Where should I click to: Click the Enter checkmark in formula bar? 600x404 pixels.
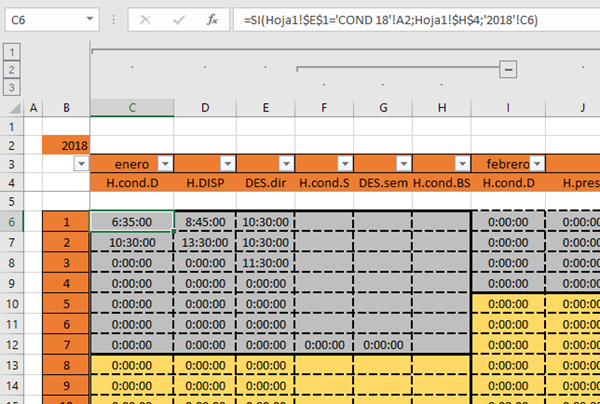[178, 19]
